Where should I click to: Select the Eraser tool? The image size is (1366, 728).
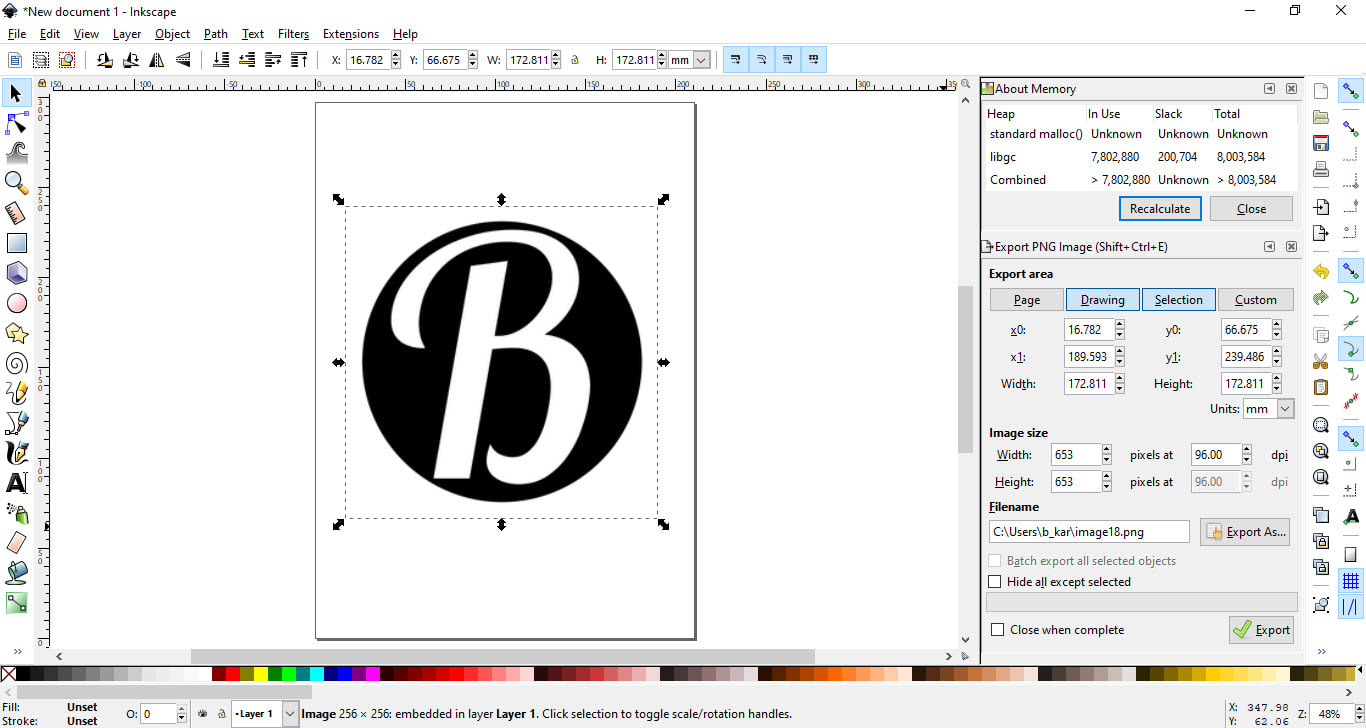[16, 543]
